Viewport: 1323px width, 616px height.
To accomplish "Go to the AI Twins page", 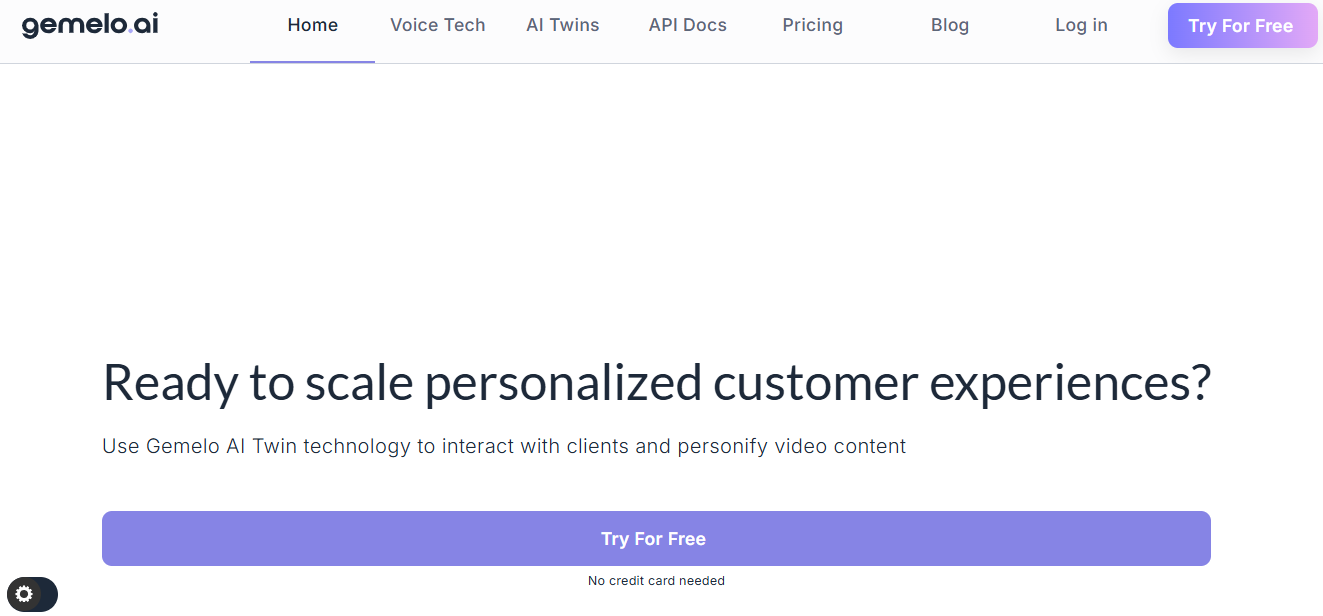I will [562, 26].
